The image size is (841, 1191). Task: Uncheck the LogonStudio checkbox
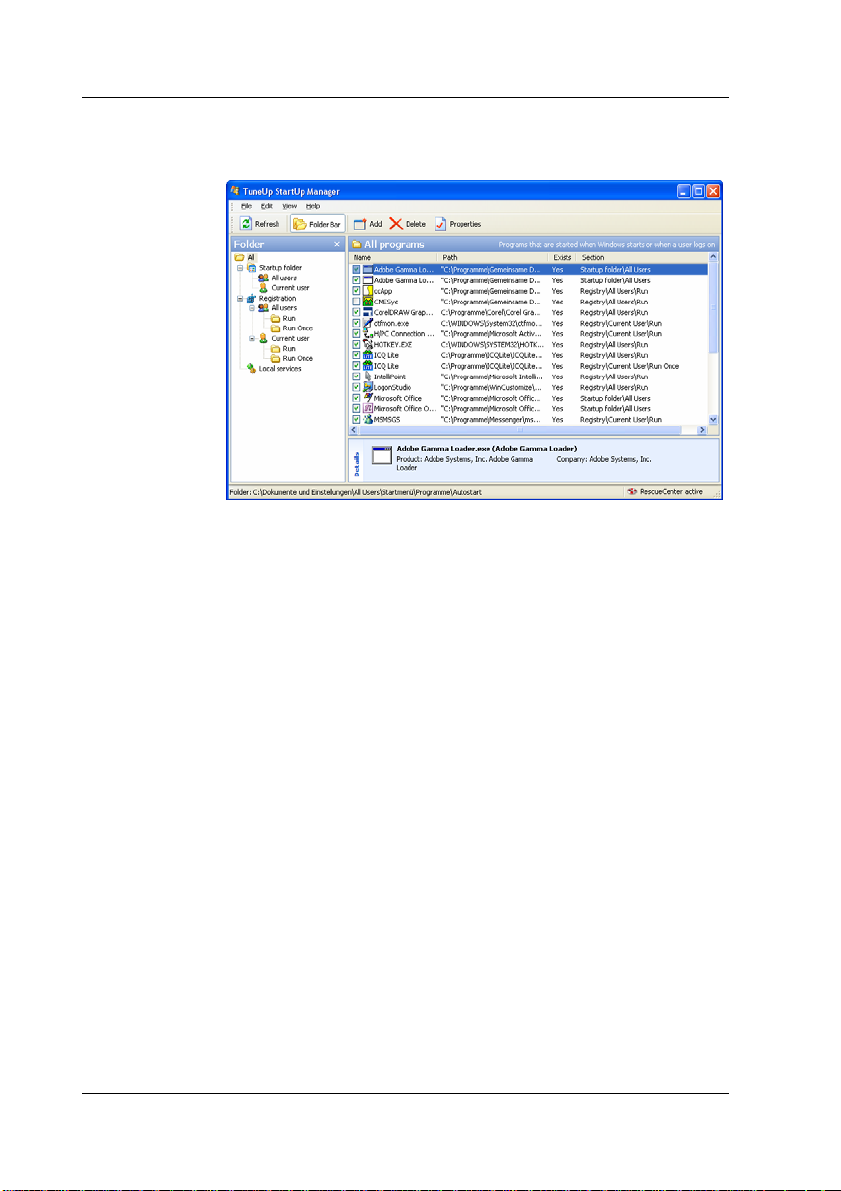[x=356, y=387]
